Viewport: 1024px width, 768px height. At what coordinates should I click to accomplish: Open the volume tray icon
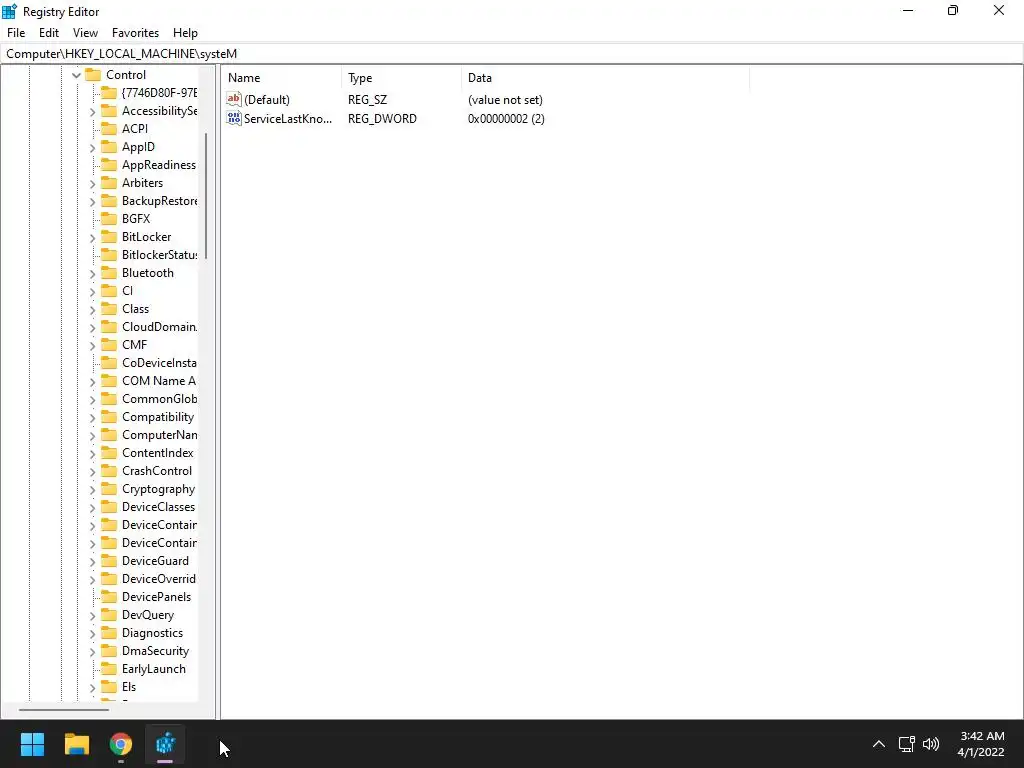(x=931, y=744)
